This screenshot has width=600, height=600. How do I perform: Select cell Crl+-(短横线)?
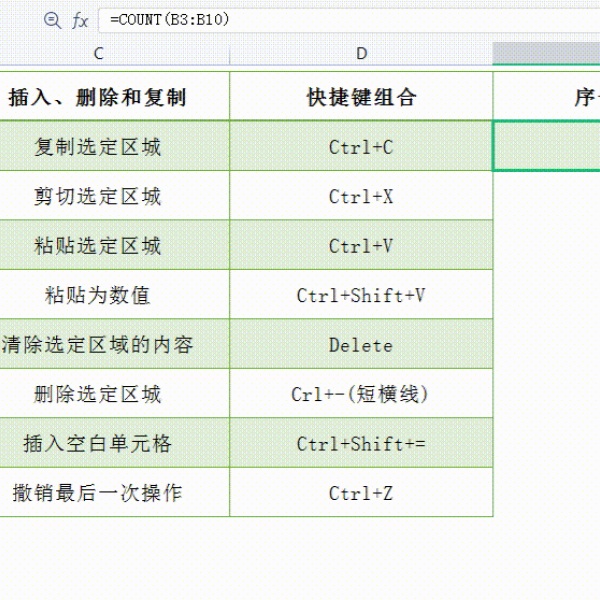click(x=361, y=393)
